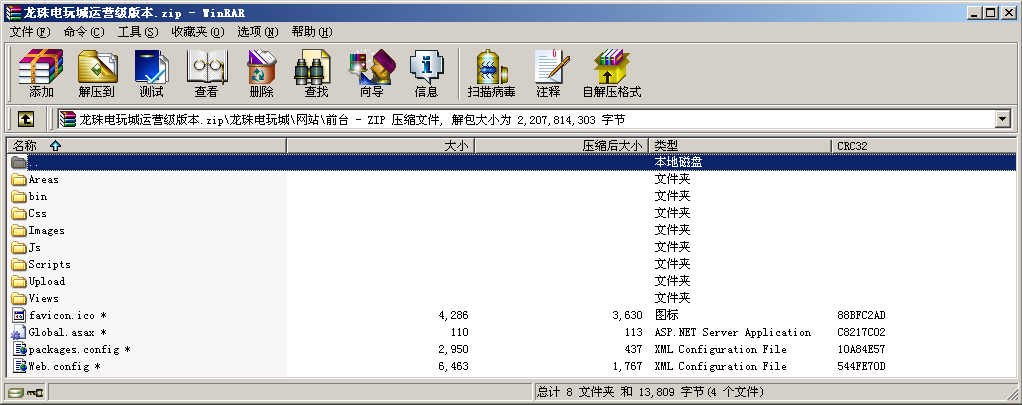1022x405 pixels.
Task: Select the Global.asax file entry
Action: tap(61, 333)
